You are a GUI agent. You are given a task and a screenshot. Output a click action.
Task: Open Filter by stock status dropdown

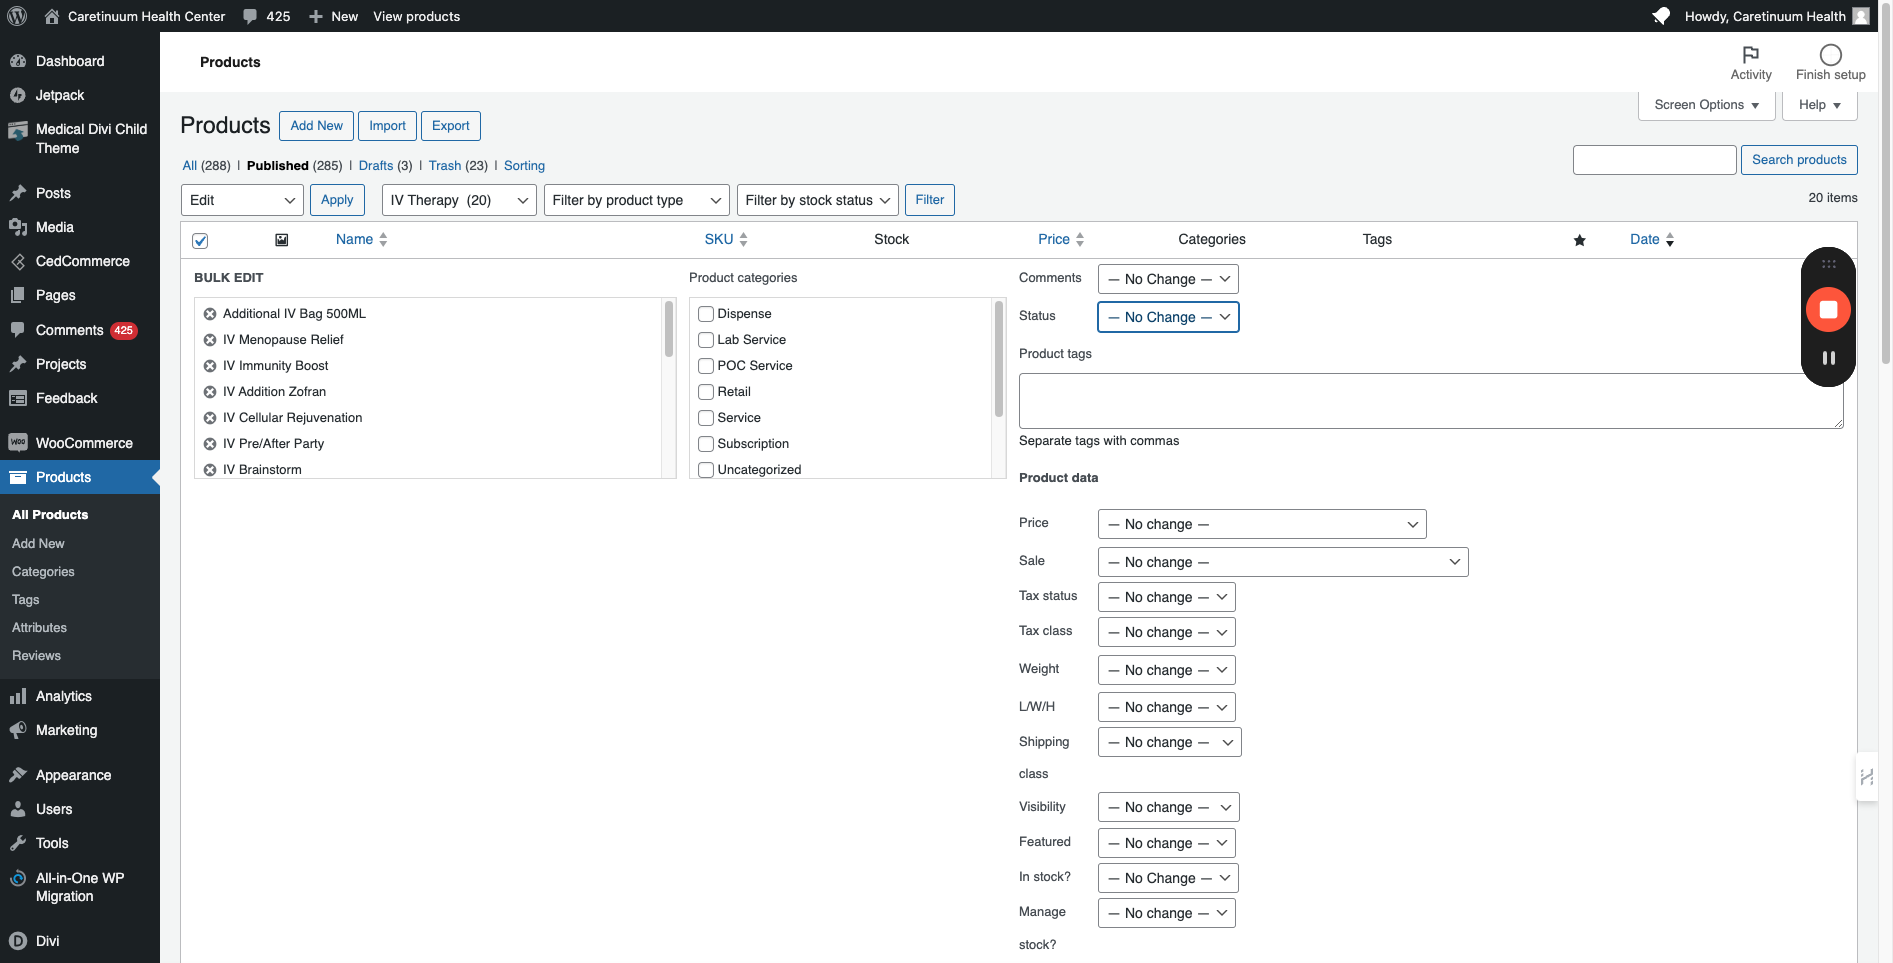coord(818,200)
